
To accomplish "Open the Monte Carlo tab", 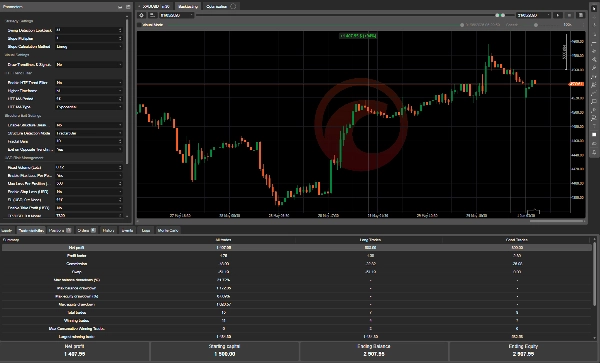I will coord(168,230).
